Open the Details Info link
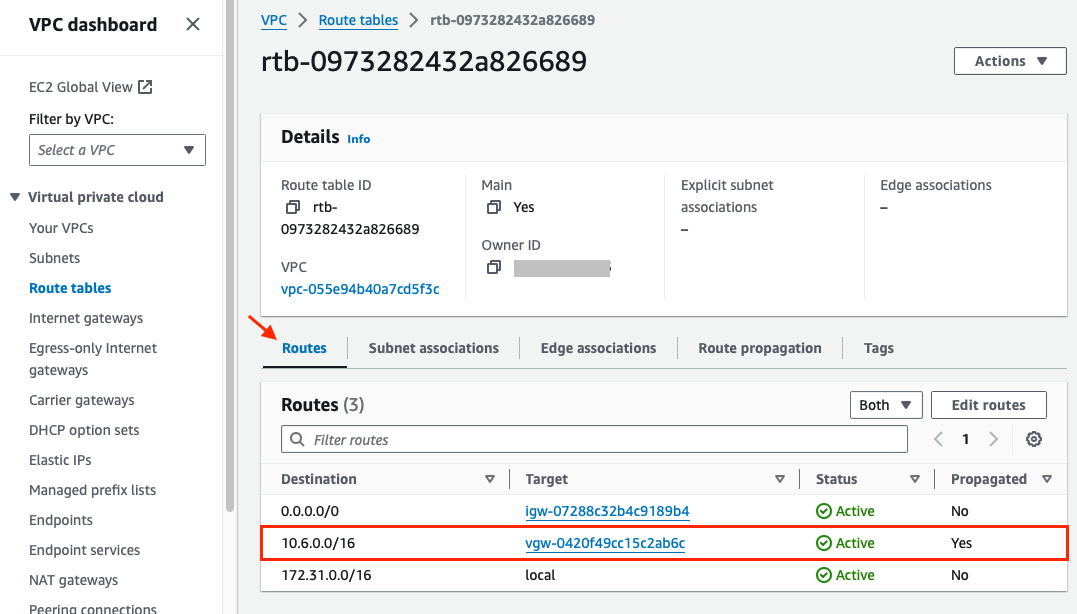1077x614 pixels. [359, 139]
